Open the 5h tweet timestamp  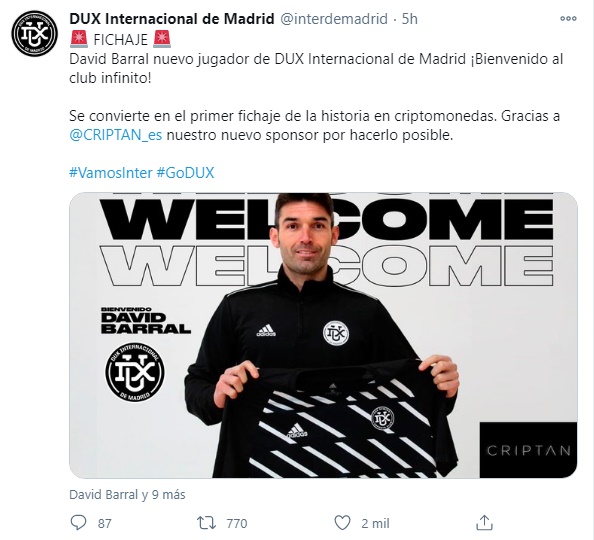click(410, 19)
